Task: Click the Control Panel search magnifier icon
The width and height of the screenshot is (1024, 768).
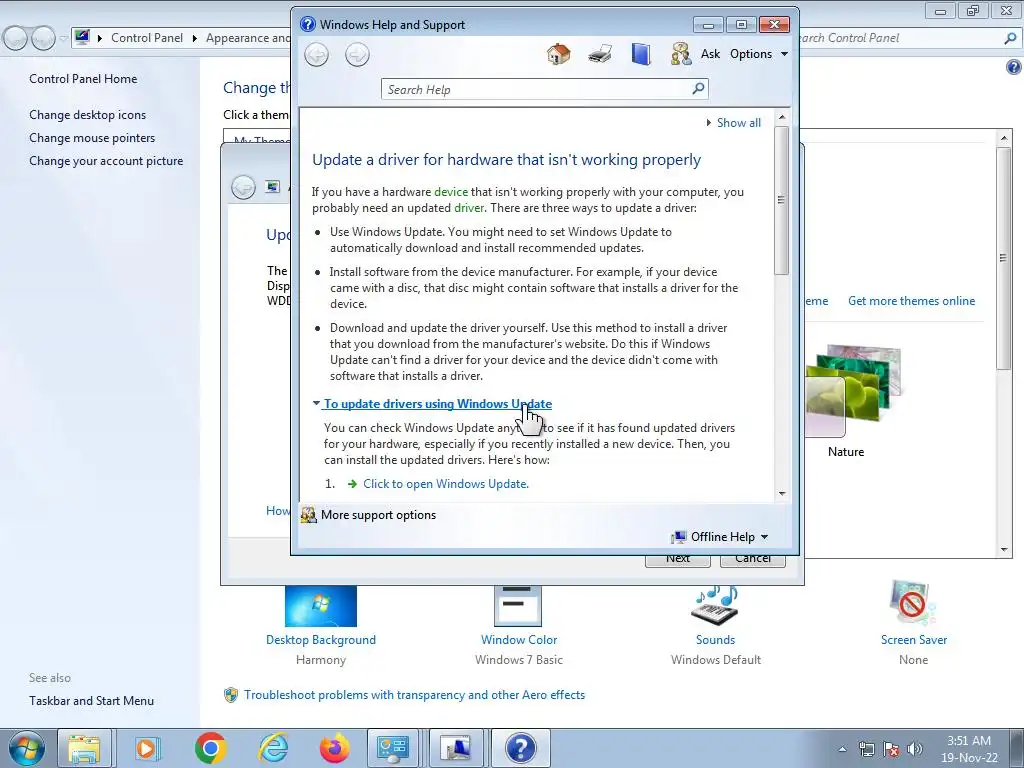Action: pyautogui.click(x=1010, y=39)
